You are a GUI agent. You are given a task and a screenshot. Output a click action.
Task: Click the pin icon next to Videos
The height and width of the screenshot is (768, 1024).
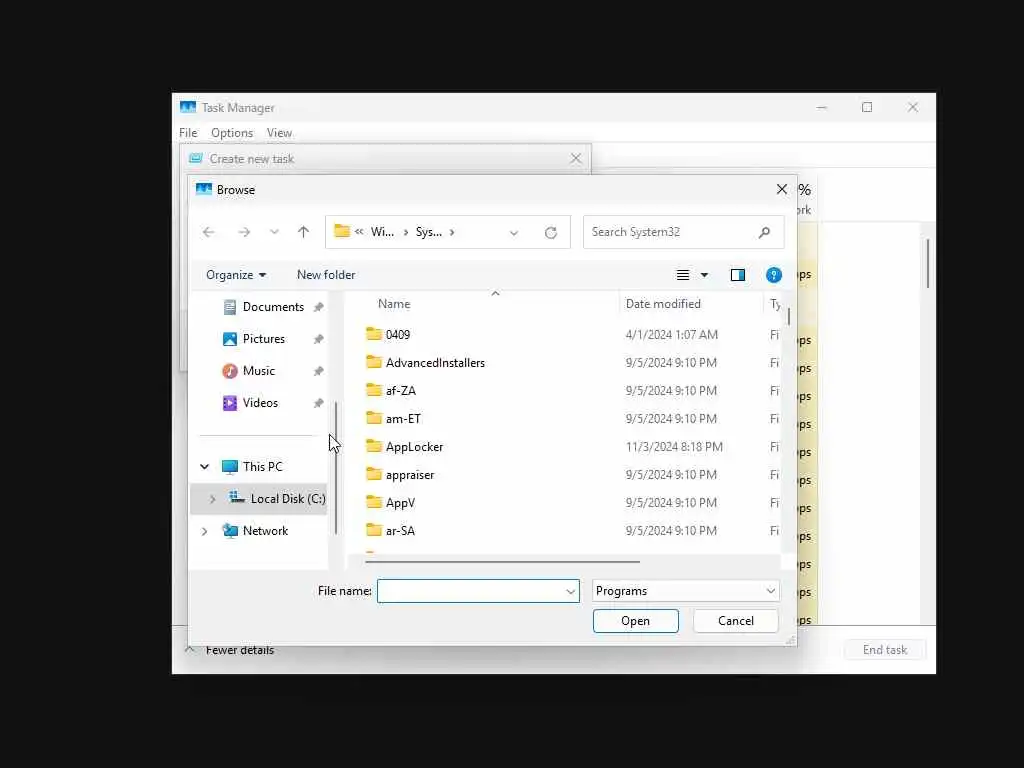pyautogui.click(x=318, y=403)
